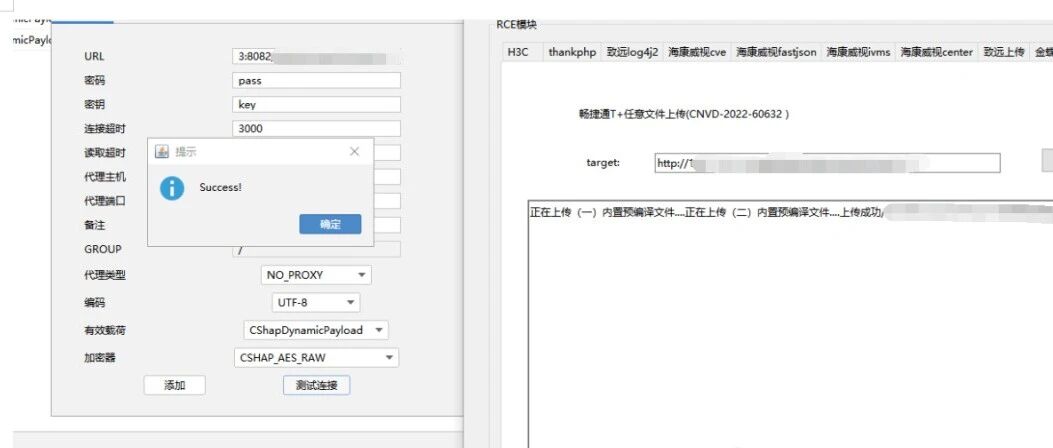Image resolution: width=1053 pixels, height=448 pixels.
Task: Click the 密码 field containing pass
Action: coord(316,81)
